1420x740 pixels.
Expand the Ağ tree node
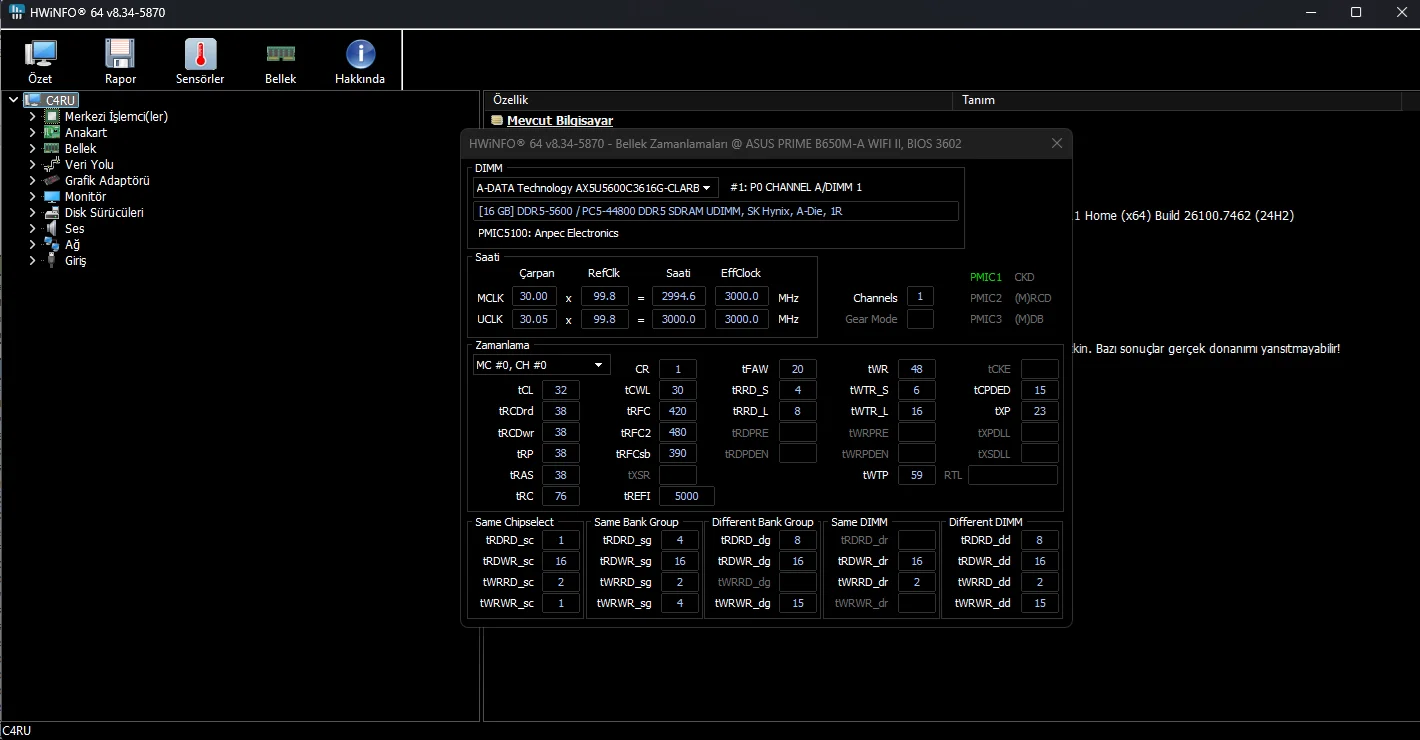click(32, 244)
